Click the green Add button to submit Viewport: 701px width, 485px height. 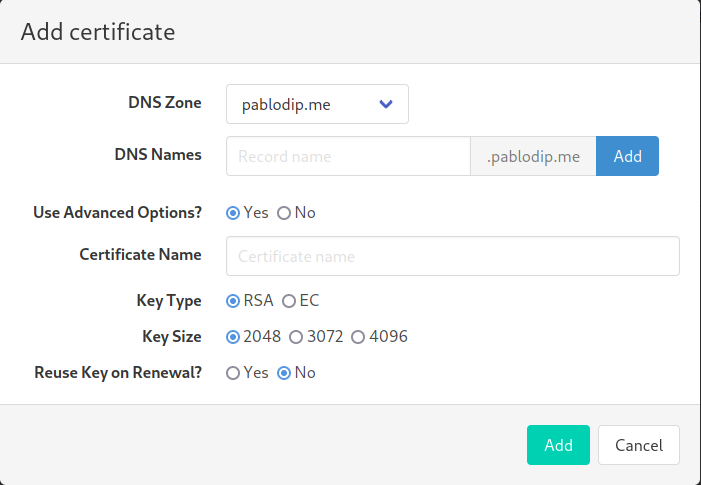[x=558, y=445]
